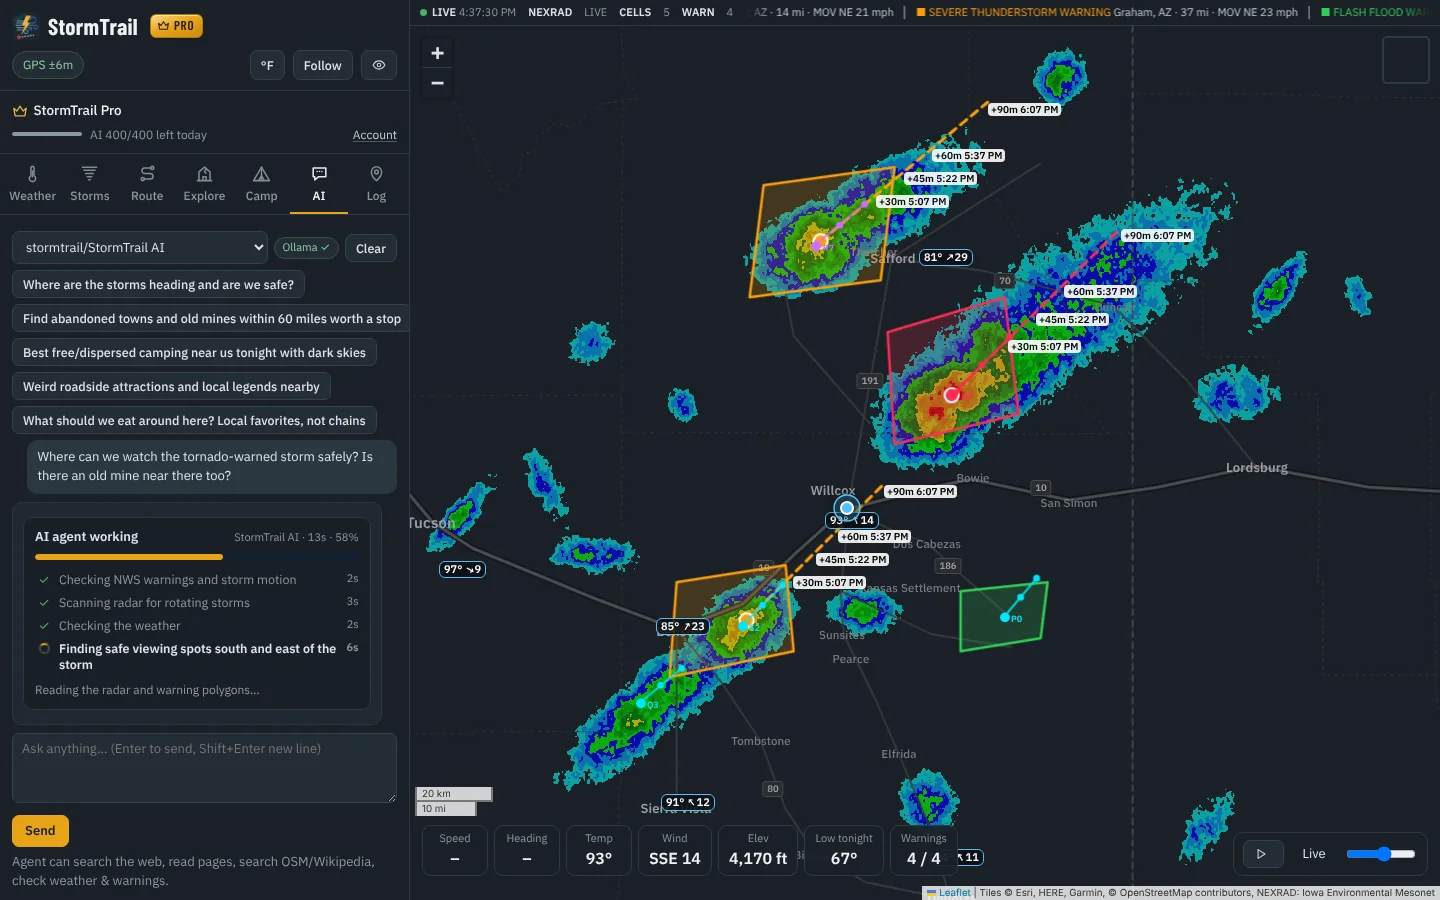Toggle the eye visibility button
Image resolution: width=1440 pixels, height=900 pixels.
(379, 65)
